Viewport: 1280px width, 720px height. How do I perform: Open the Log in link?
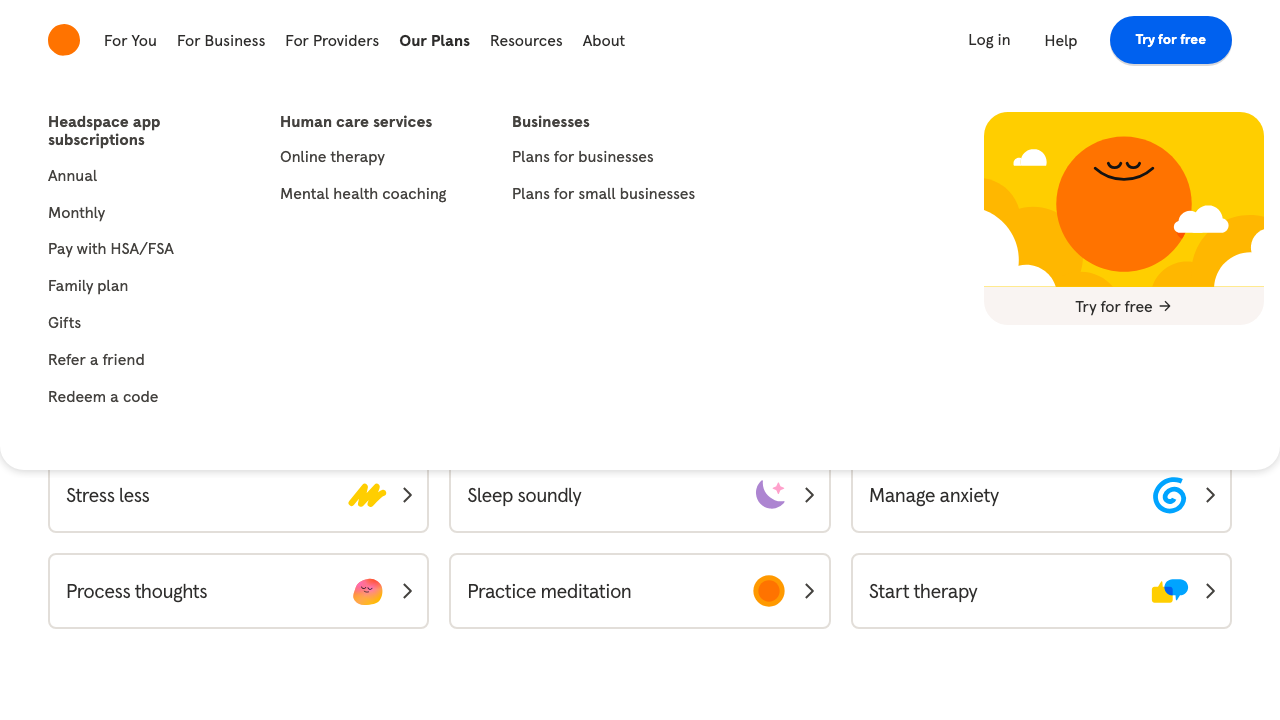[988, 39]
